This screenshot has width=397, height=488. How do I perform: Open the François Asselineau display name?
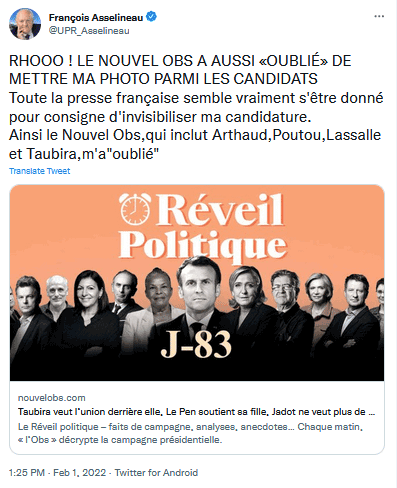96,17
